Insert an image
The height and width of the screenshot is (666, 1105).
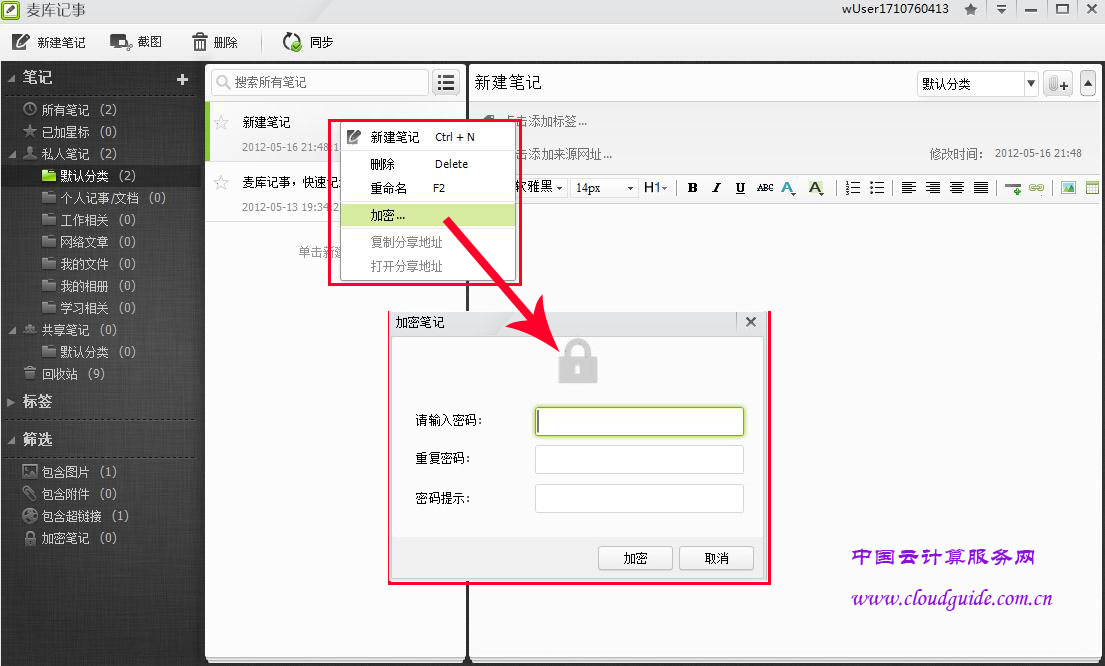(x=1068, y=187)
